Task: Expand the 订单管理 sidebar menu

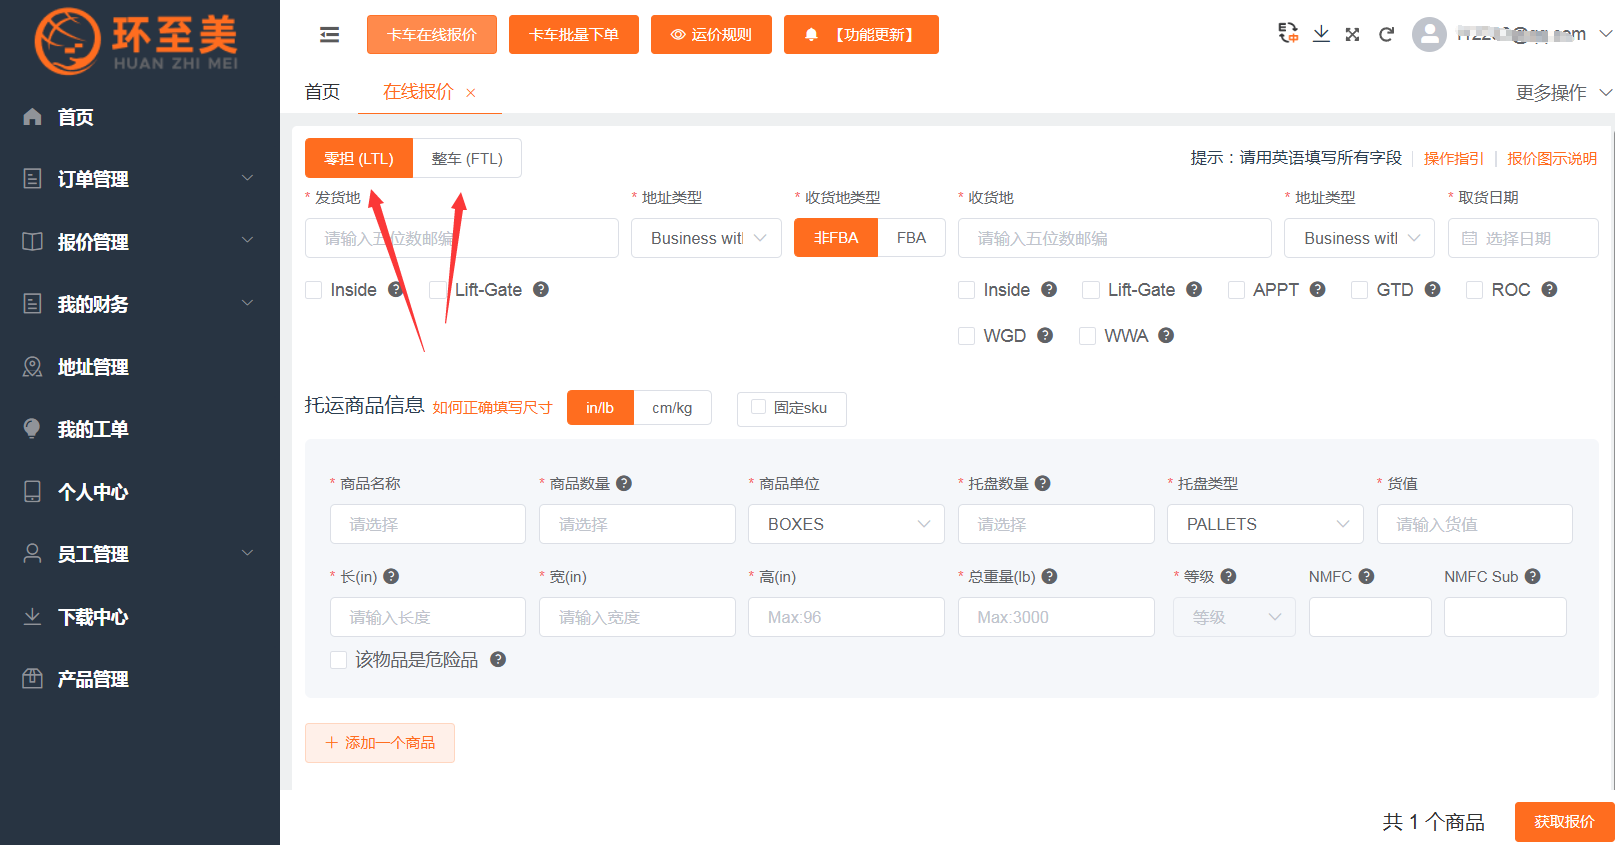Action: tap(140, 179)
